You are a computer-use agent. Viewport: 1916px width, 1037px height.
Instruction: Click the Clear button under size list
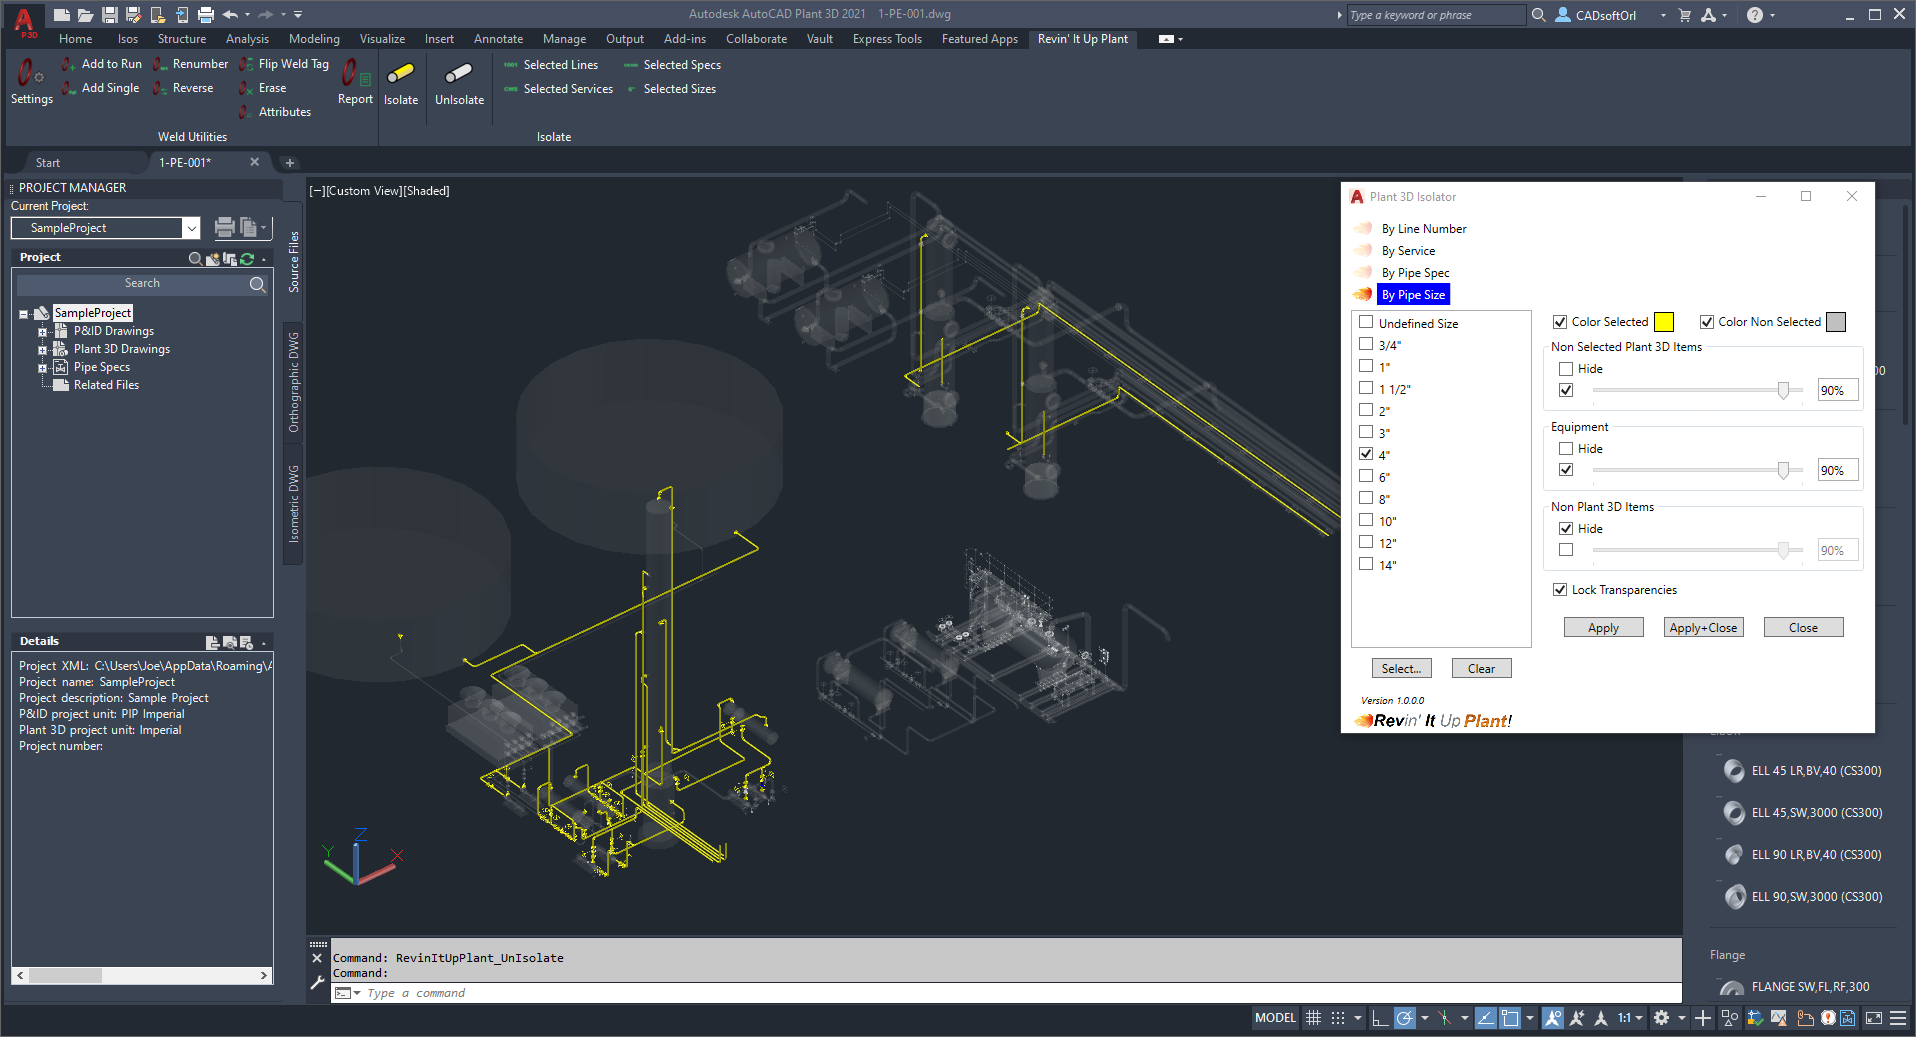pos(1481,669)
